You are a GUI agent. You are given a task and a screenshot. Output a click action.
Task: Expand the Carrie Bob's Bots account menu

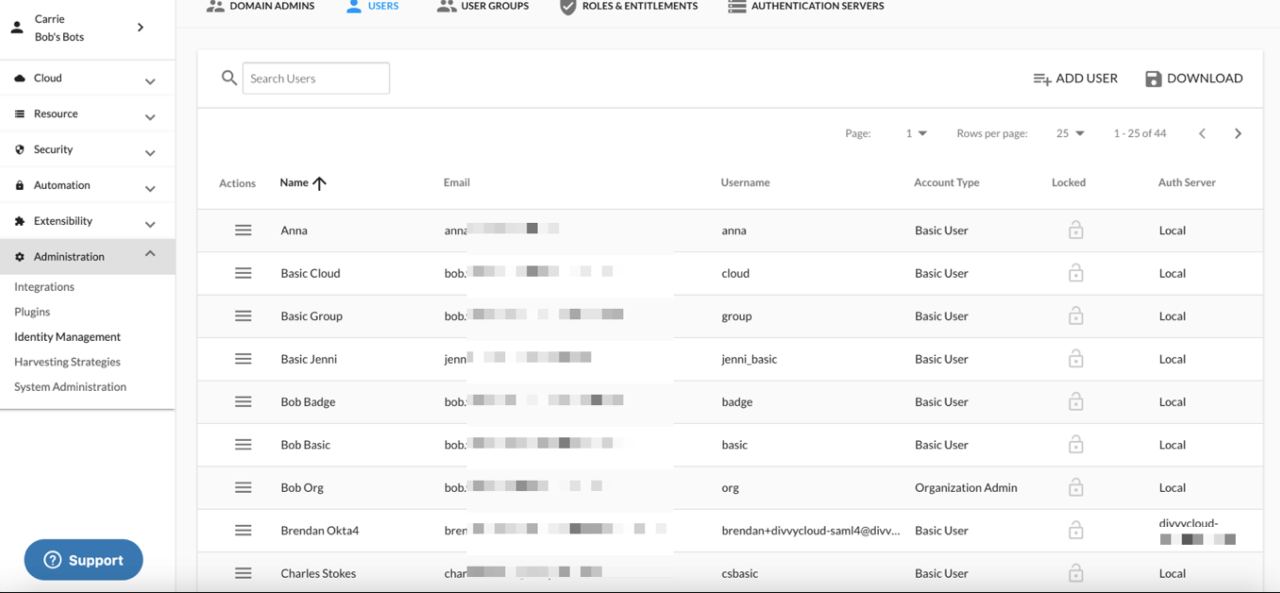click(x=140, y=27)
